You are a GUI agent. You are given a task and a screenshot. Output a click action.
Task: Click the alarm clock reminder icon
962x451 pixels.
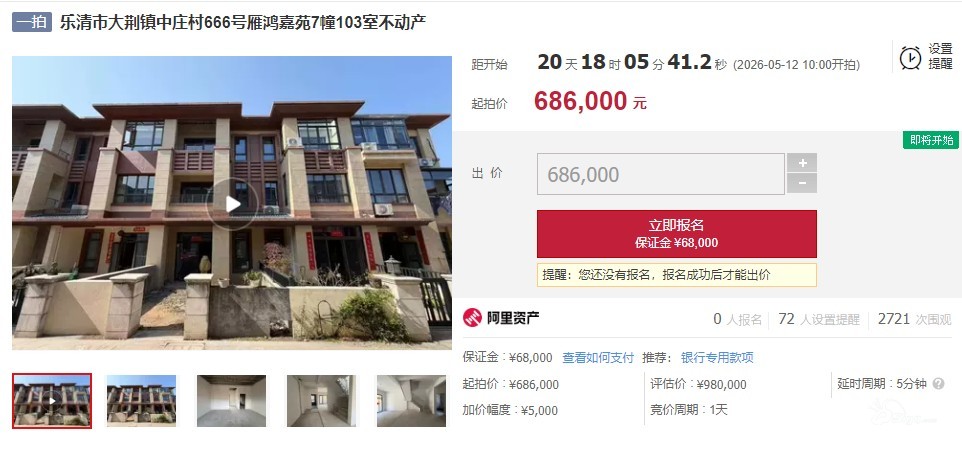tap(910, 57)
